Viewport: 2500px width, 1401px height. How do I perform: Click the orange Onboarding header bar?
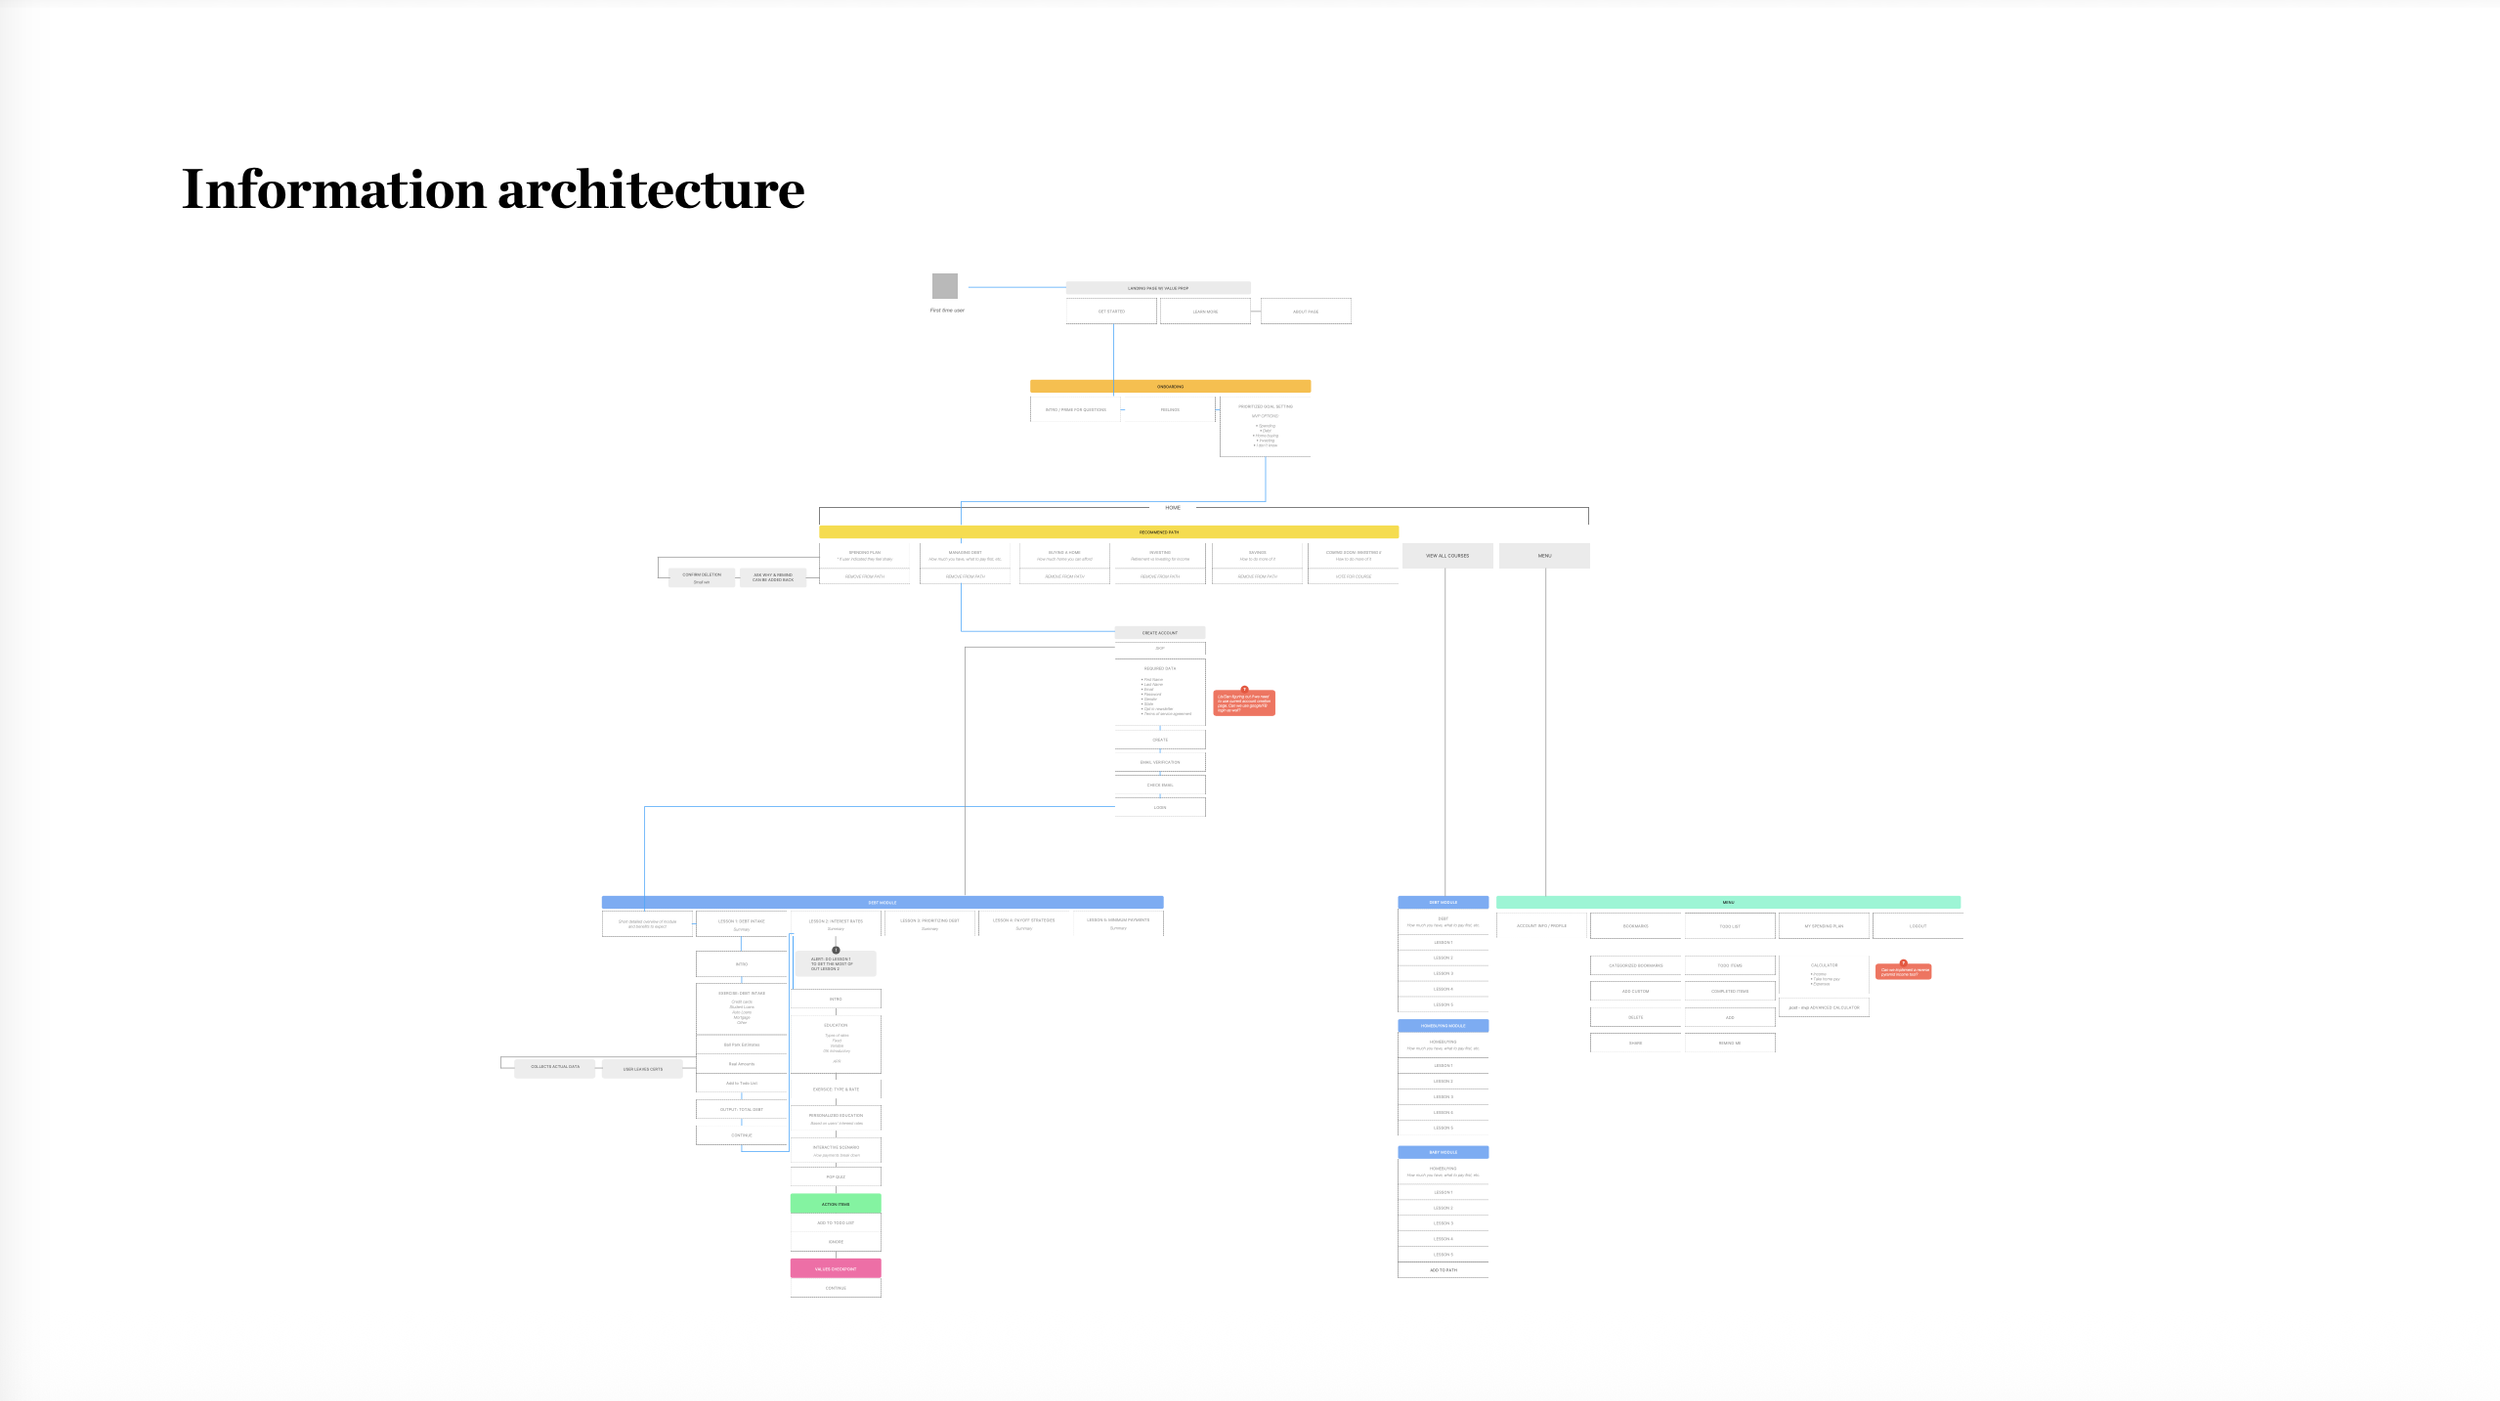tap(1170, 386)
